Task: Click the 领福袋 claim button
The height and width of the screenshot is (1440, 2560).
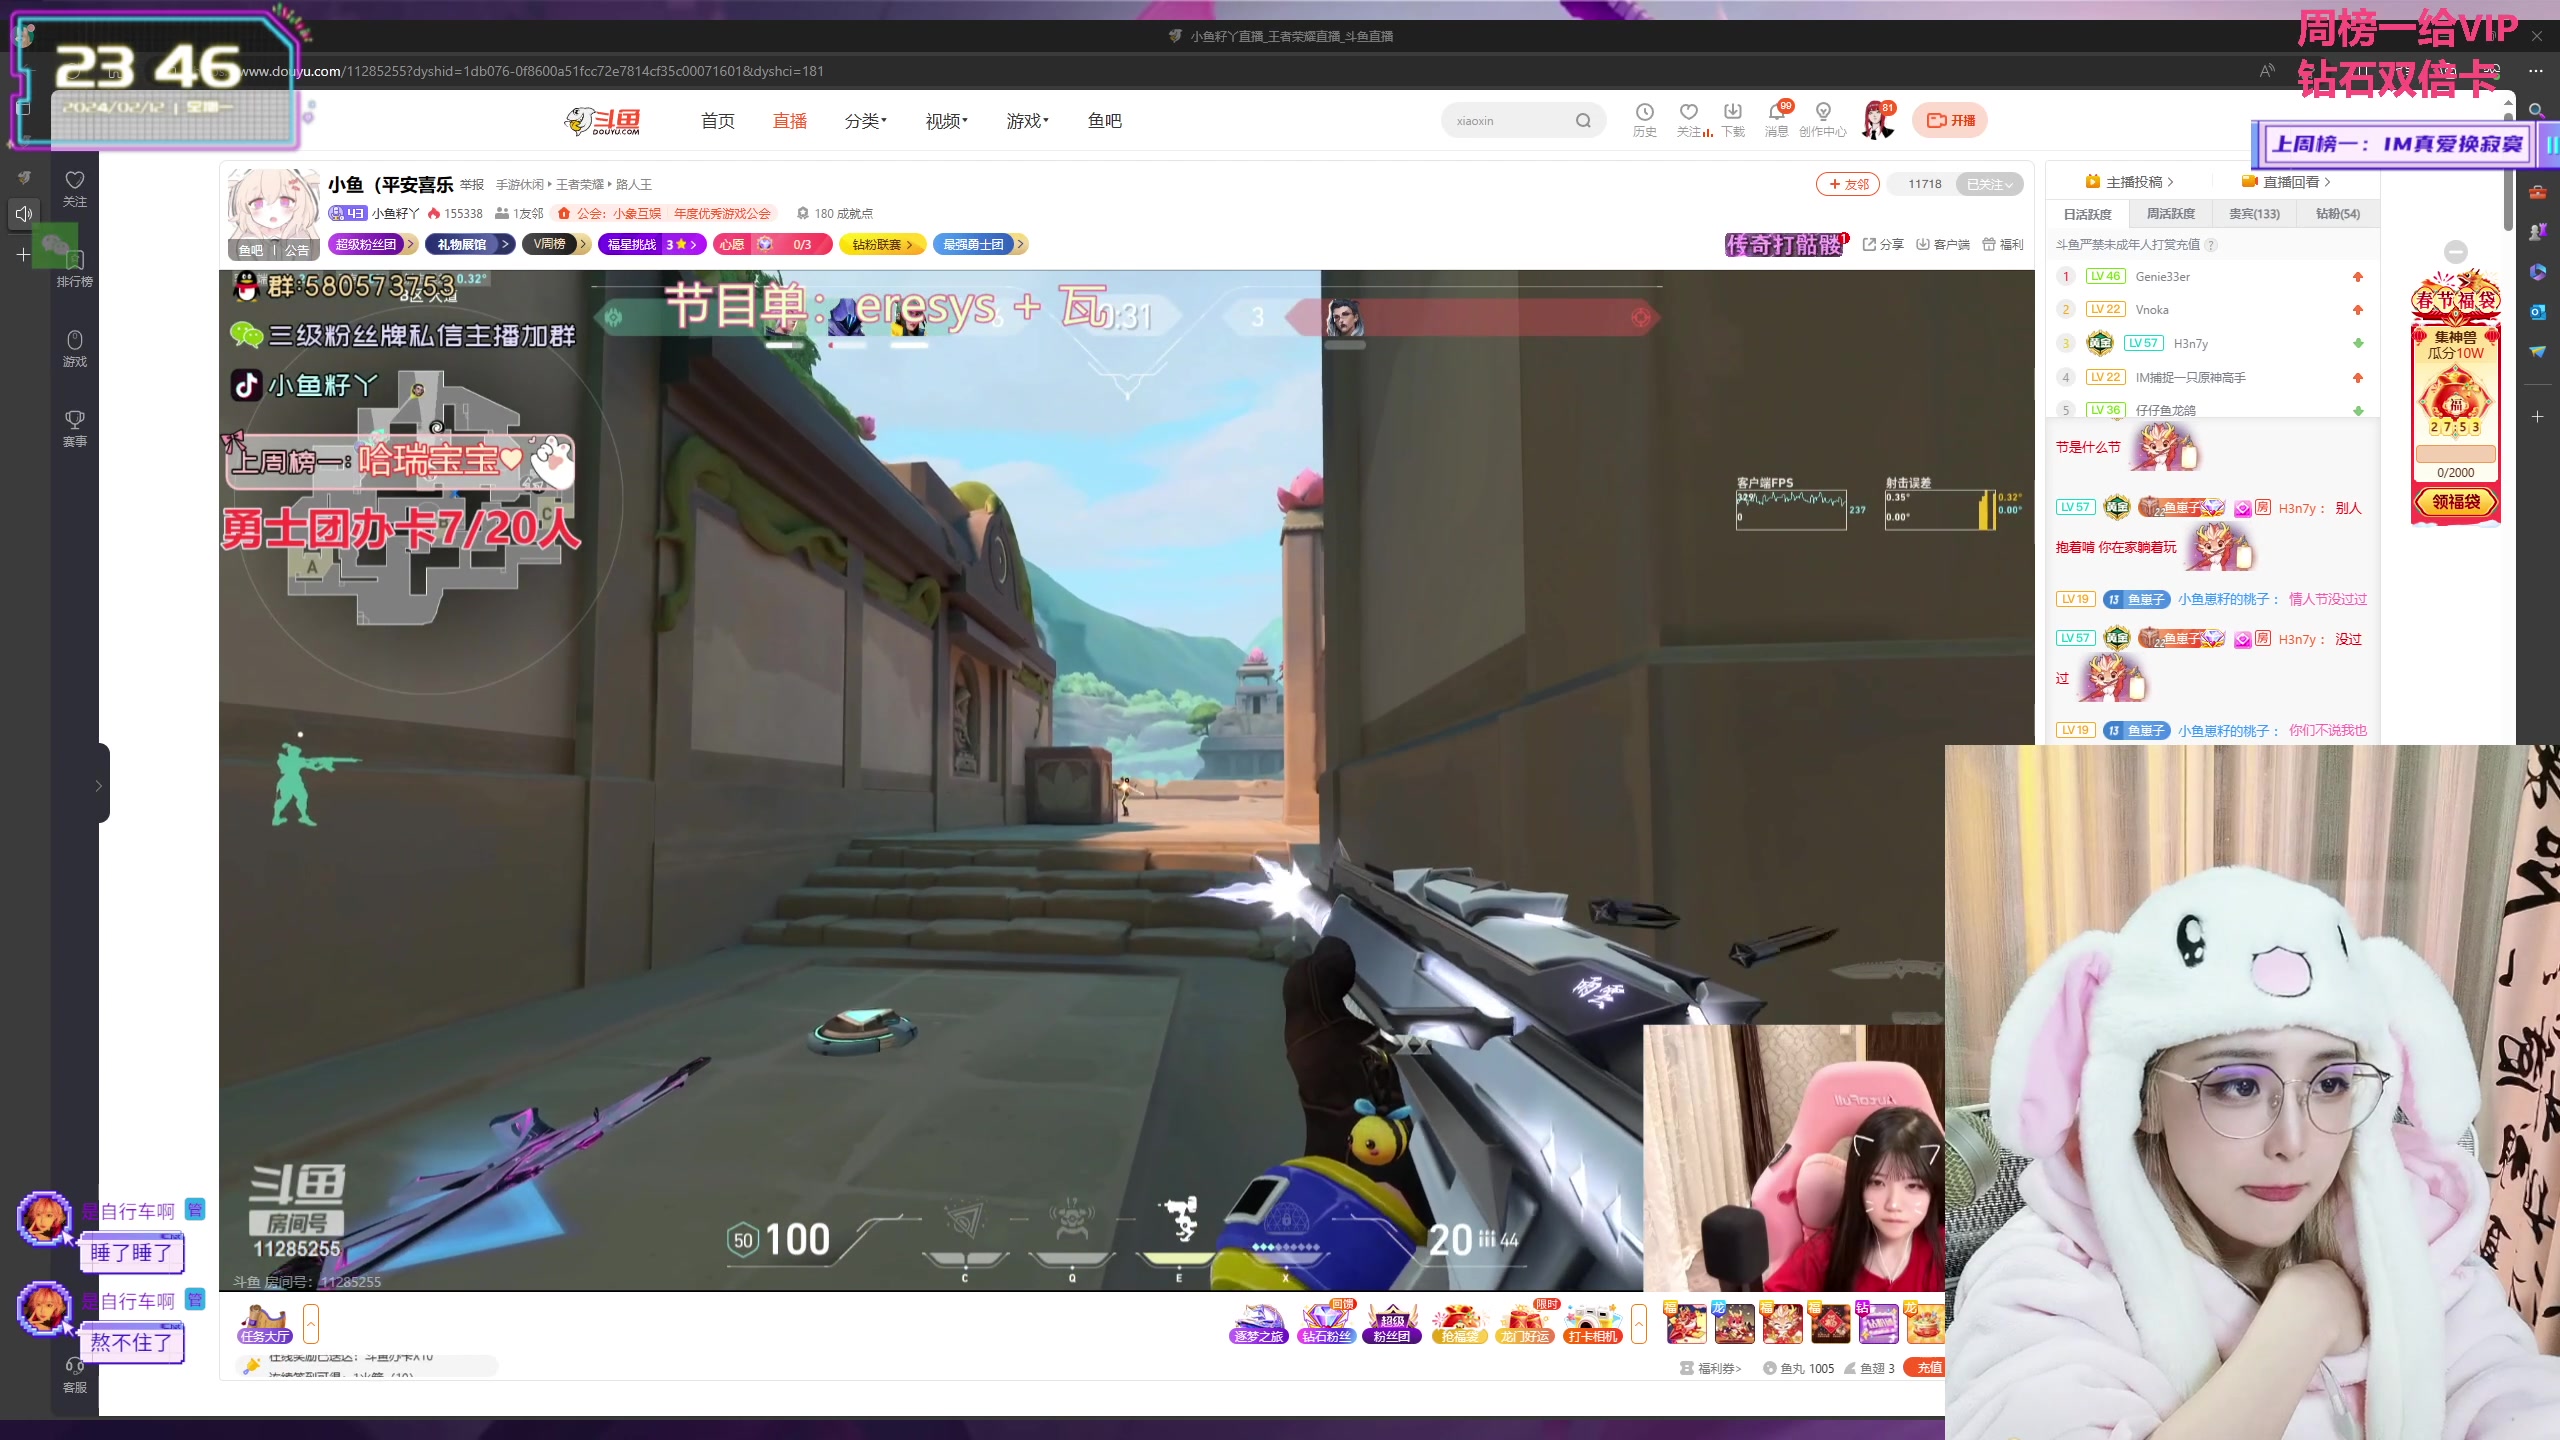Action: (x=2455, y=502)
